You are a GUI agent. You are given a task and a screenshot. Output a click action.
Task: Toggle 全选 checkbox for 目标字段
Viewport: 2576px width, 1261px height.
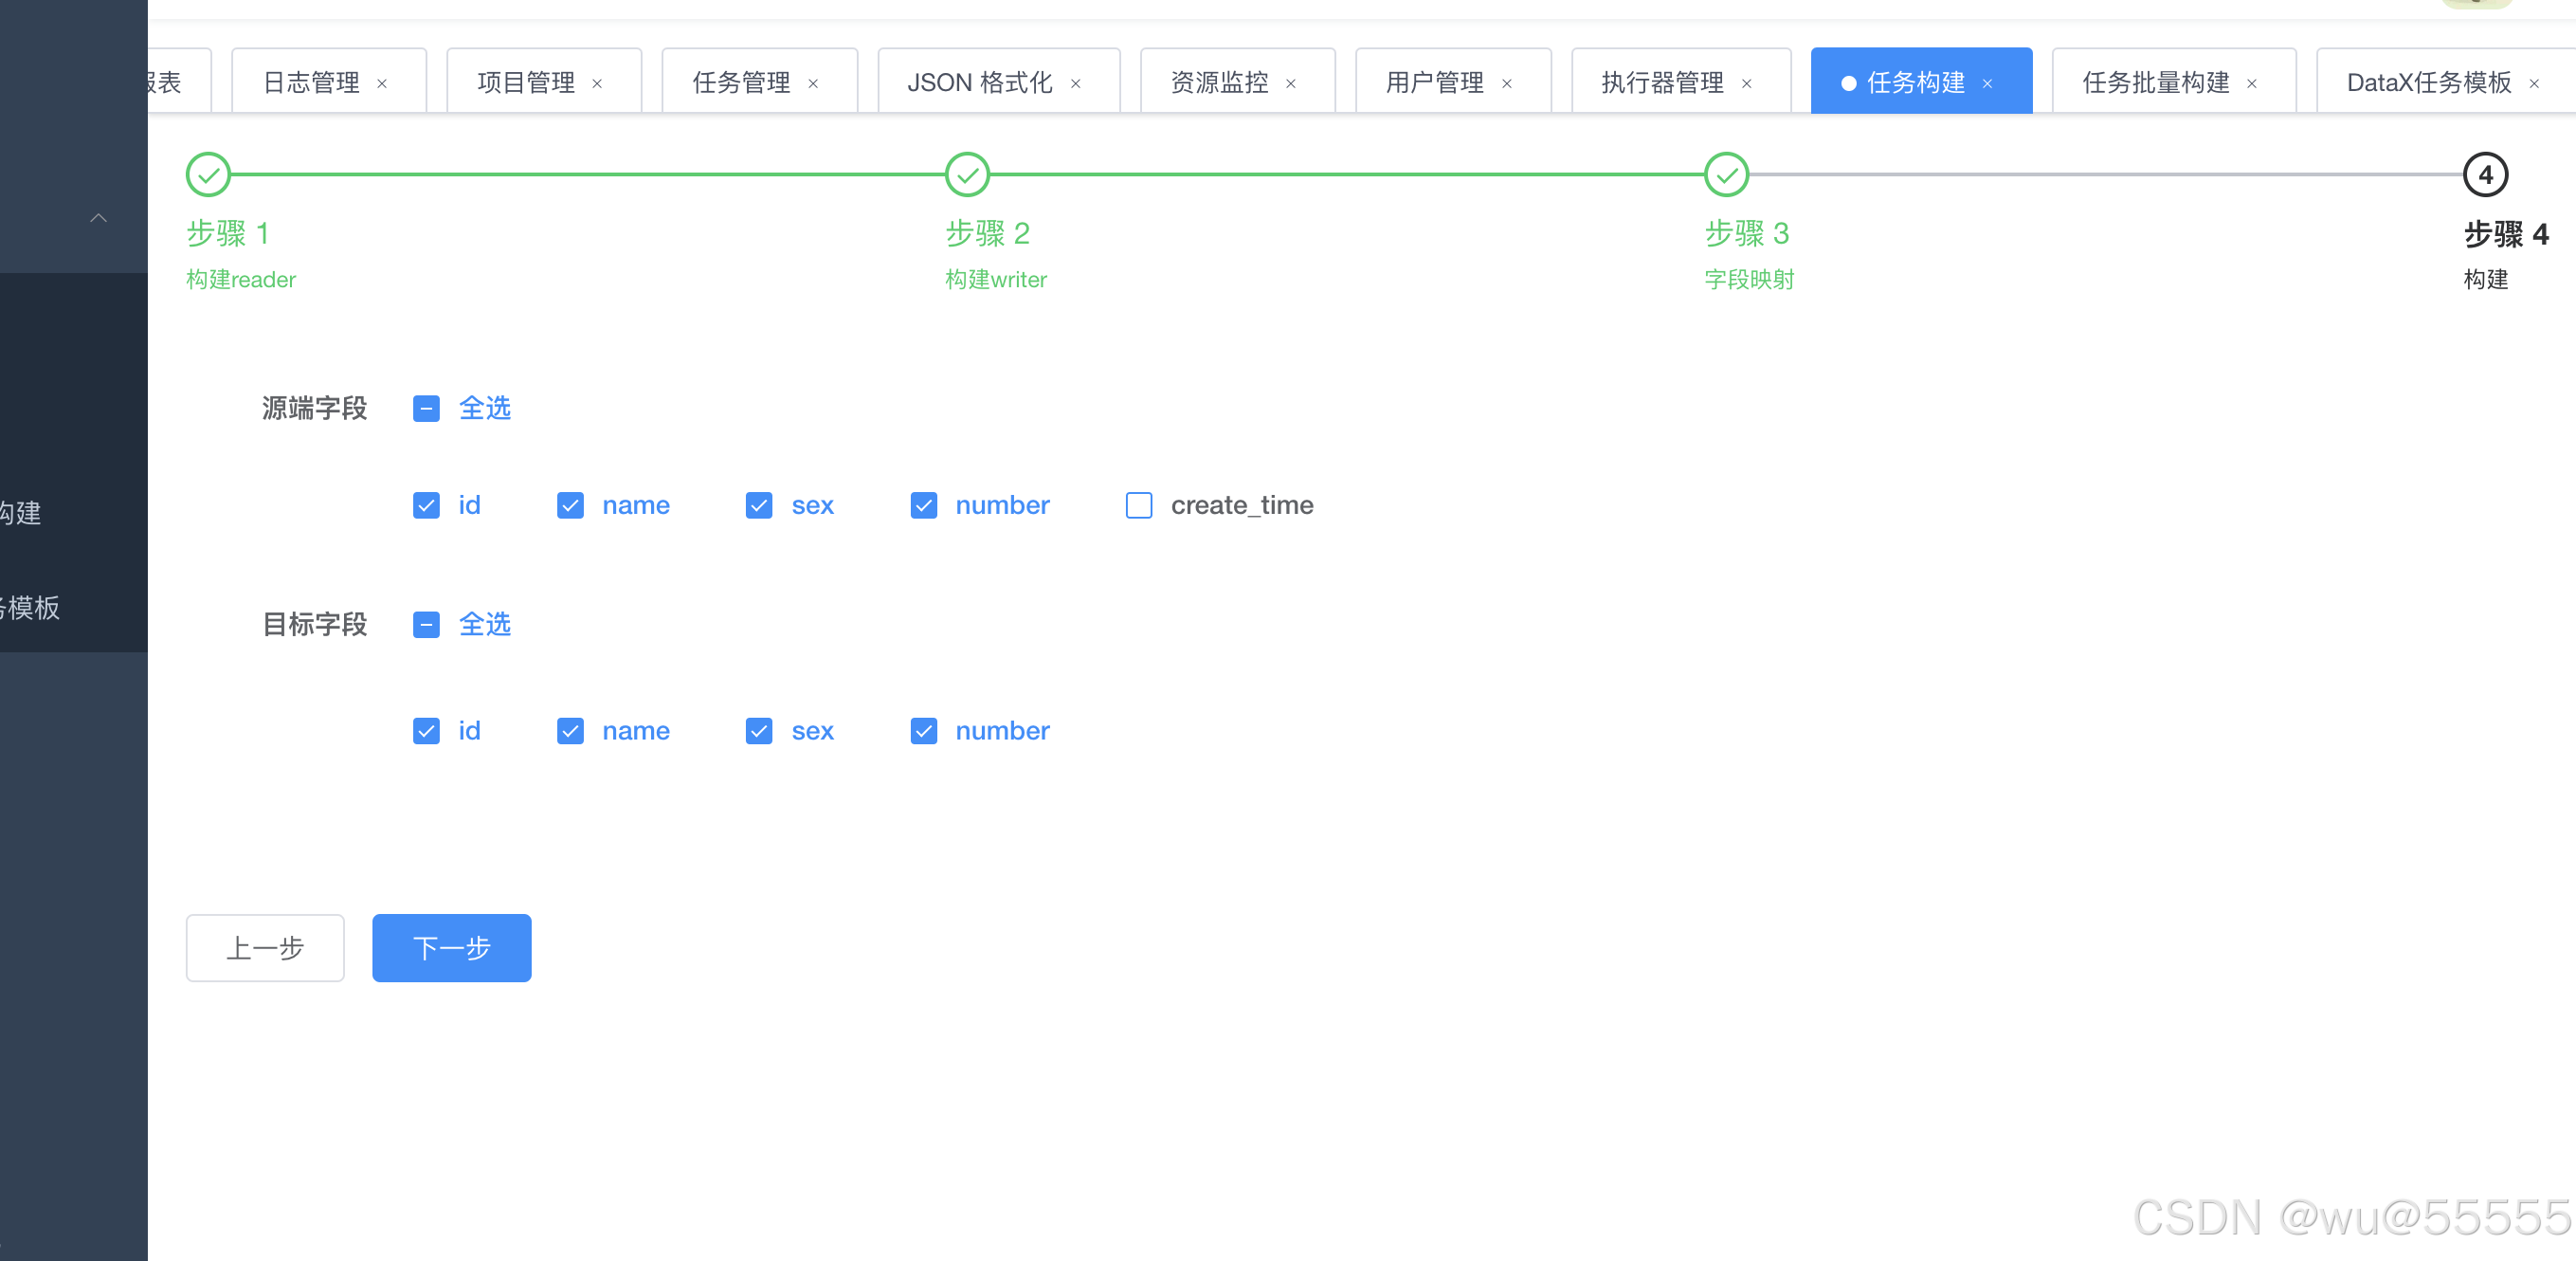(x=426, y=625)
